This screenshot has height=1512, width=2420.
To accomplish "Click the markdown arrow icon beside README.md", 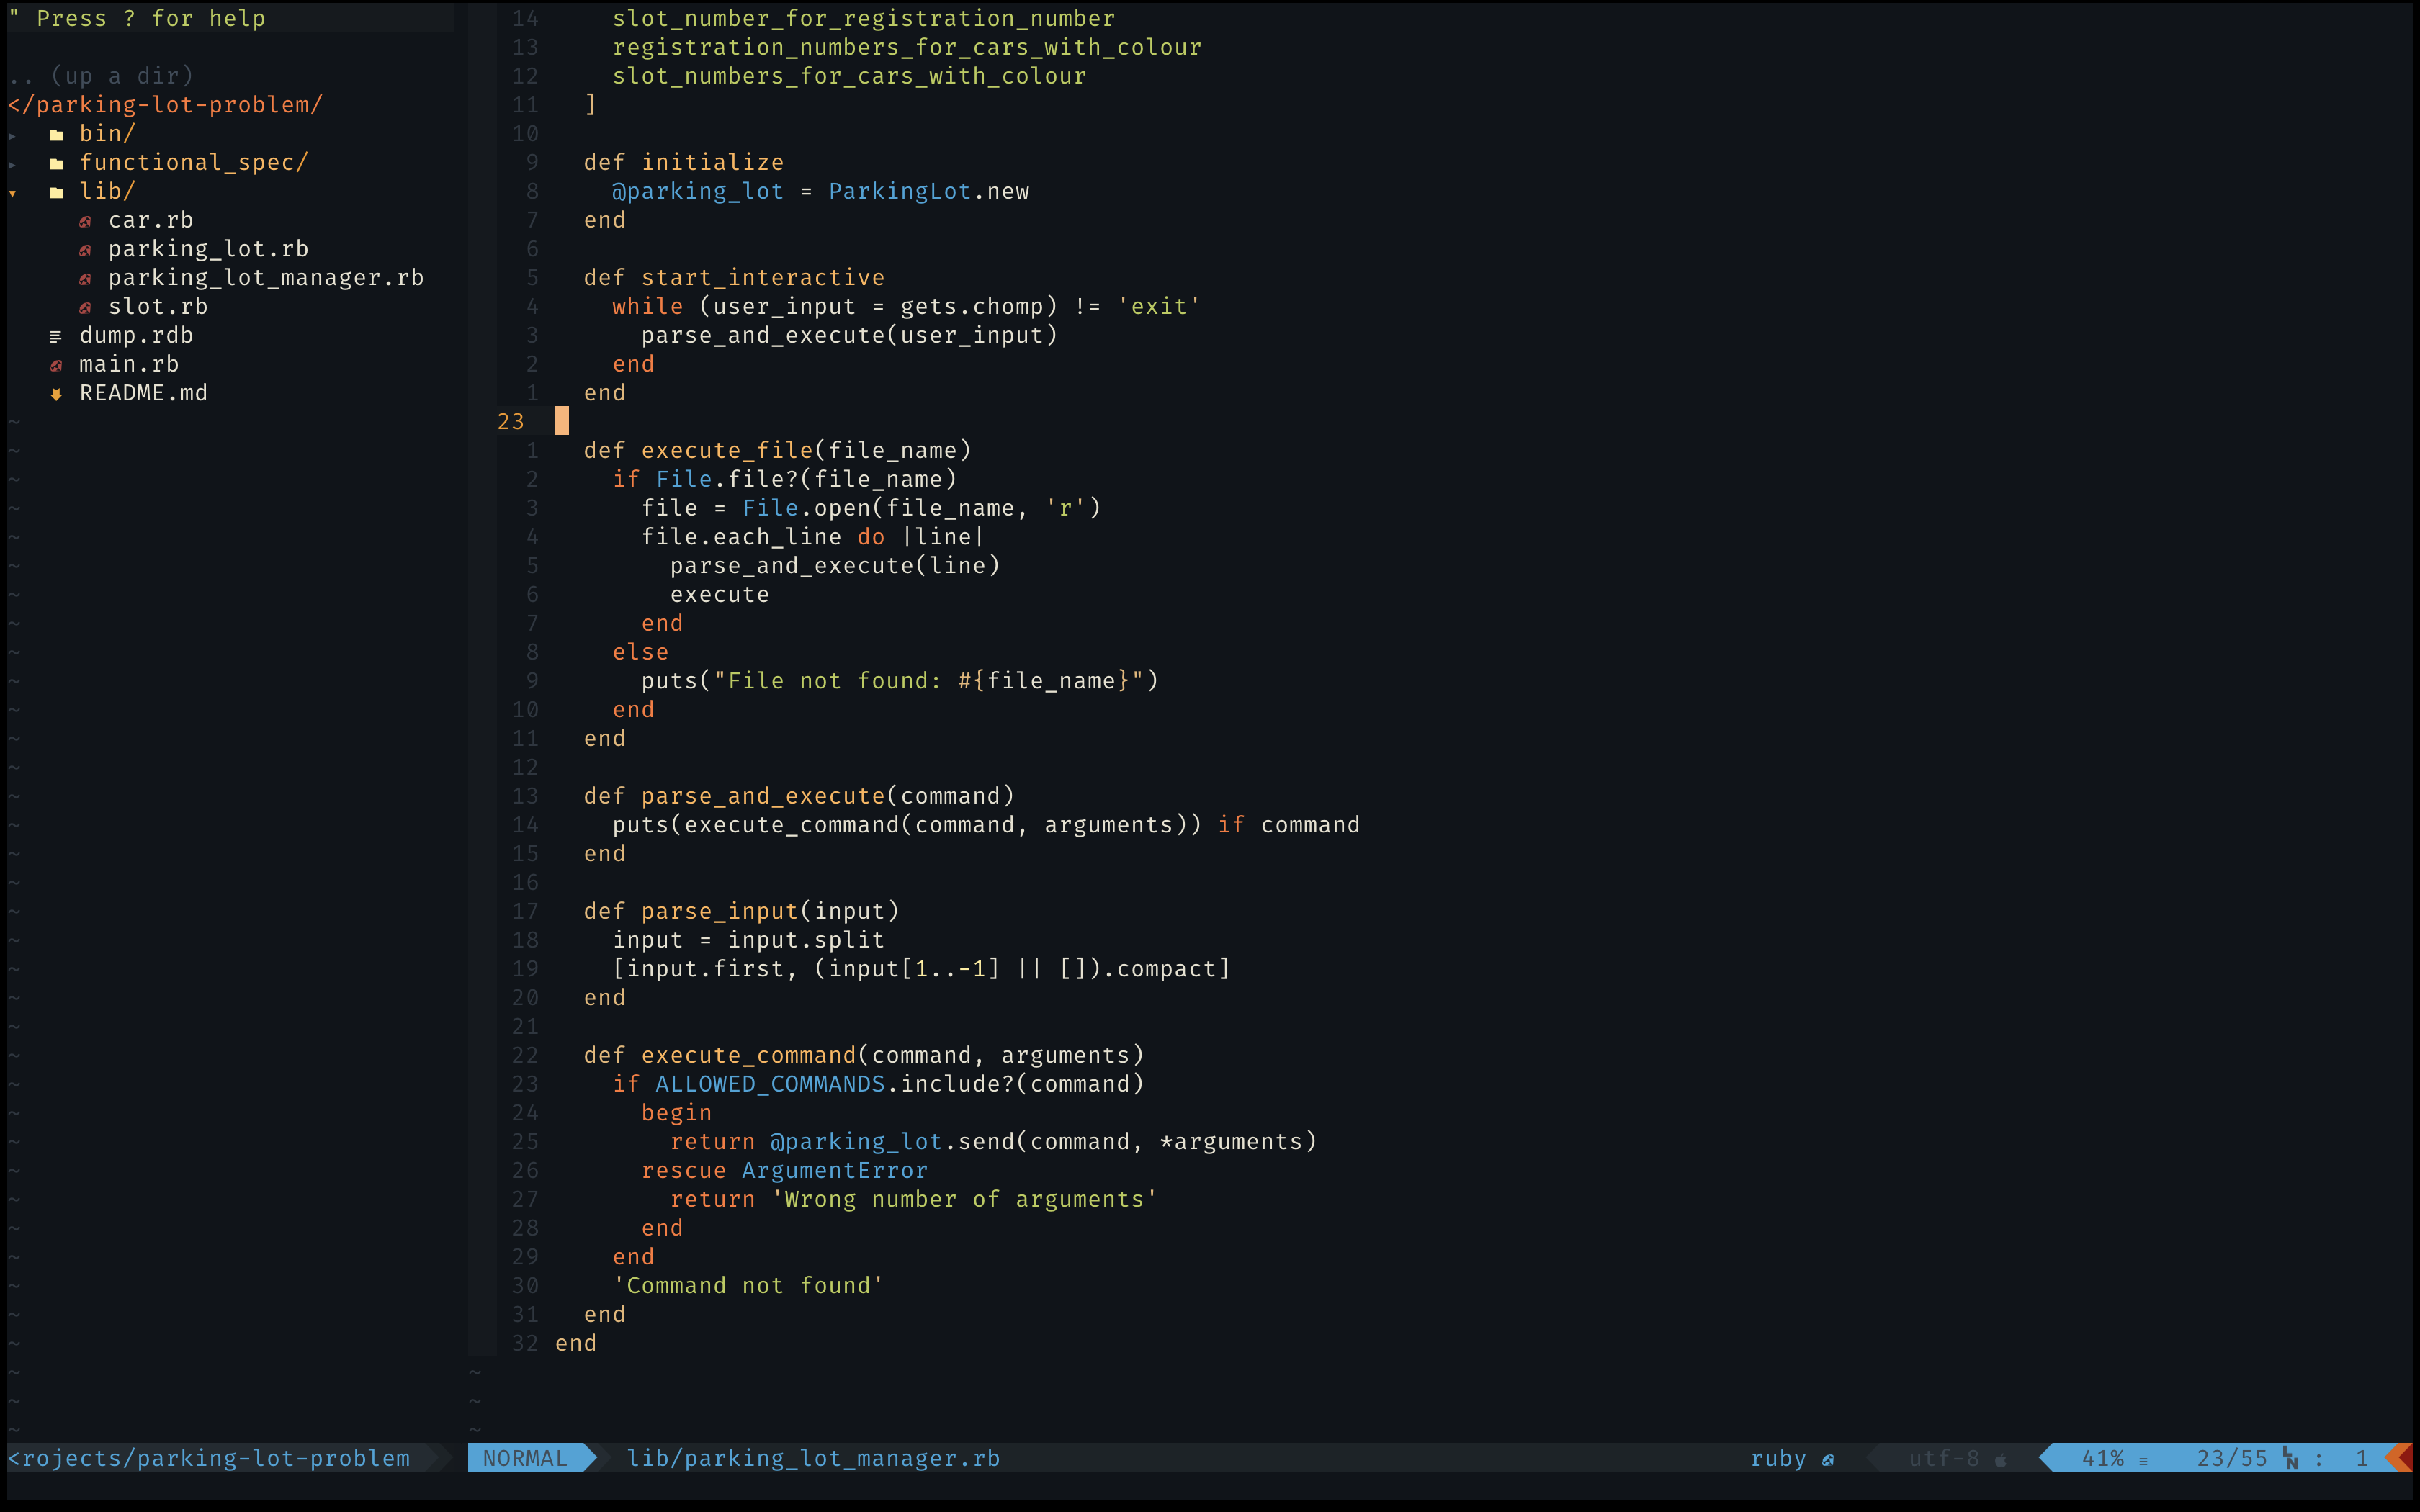I will pyautogui.click(x=56, y=394).
